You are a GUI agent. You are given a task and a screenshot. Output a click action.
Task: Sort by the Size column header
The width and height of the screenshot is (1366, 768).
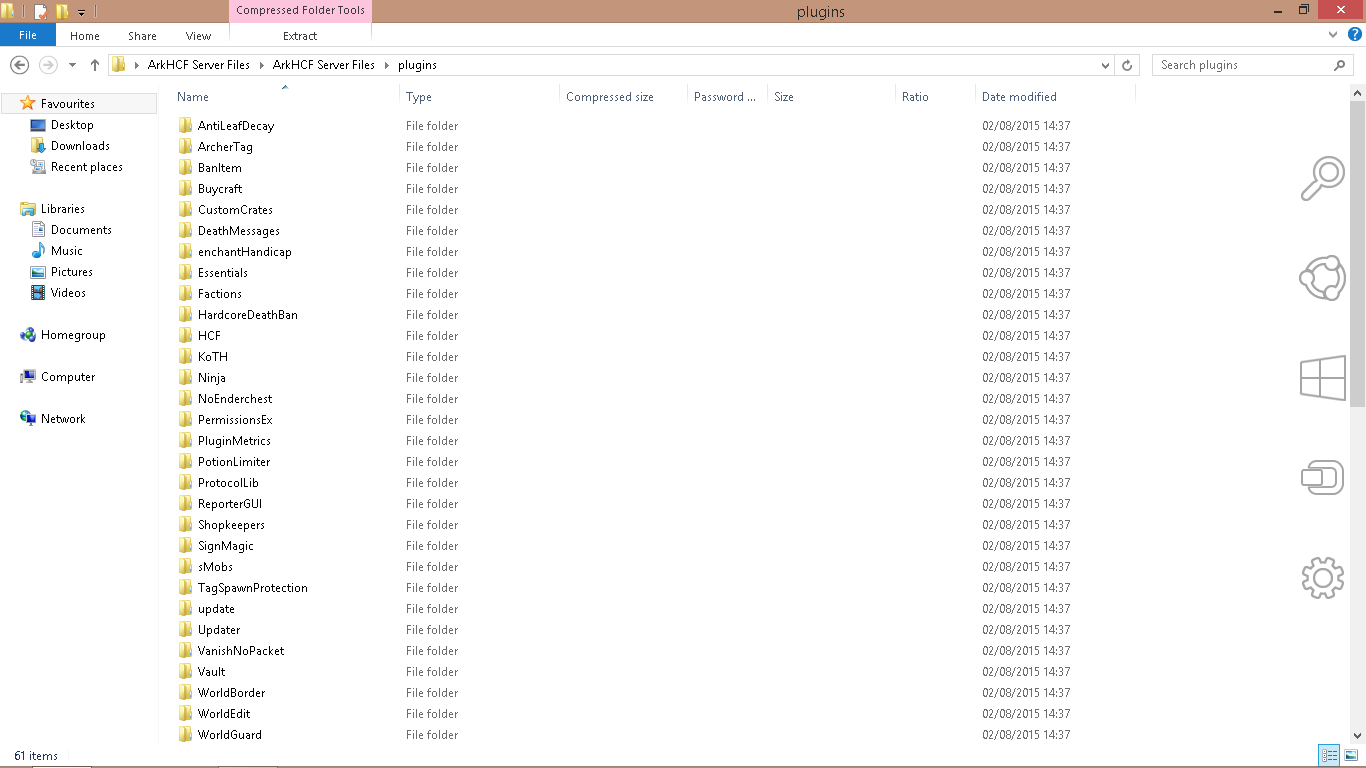(x=784, y=97)
